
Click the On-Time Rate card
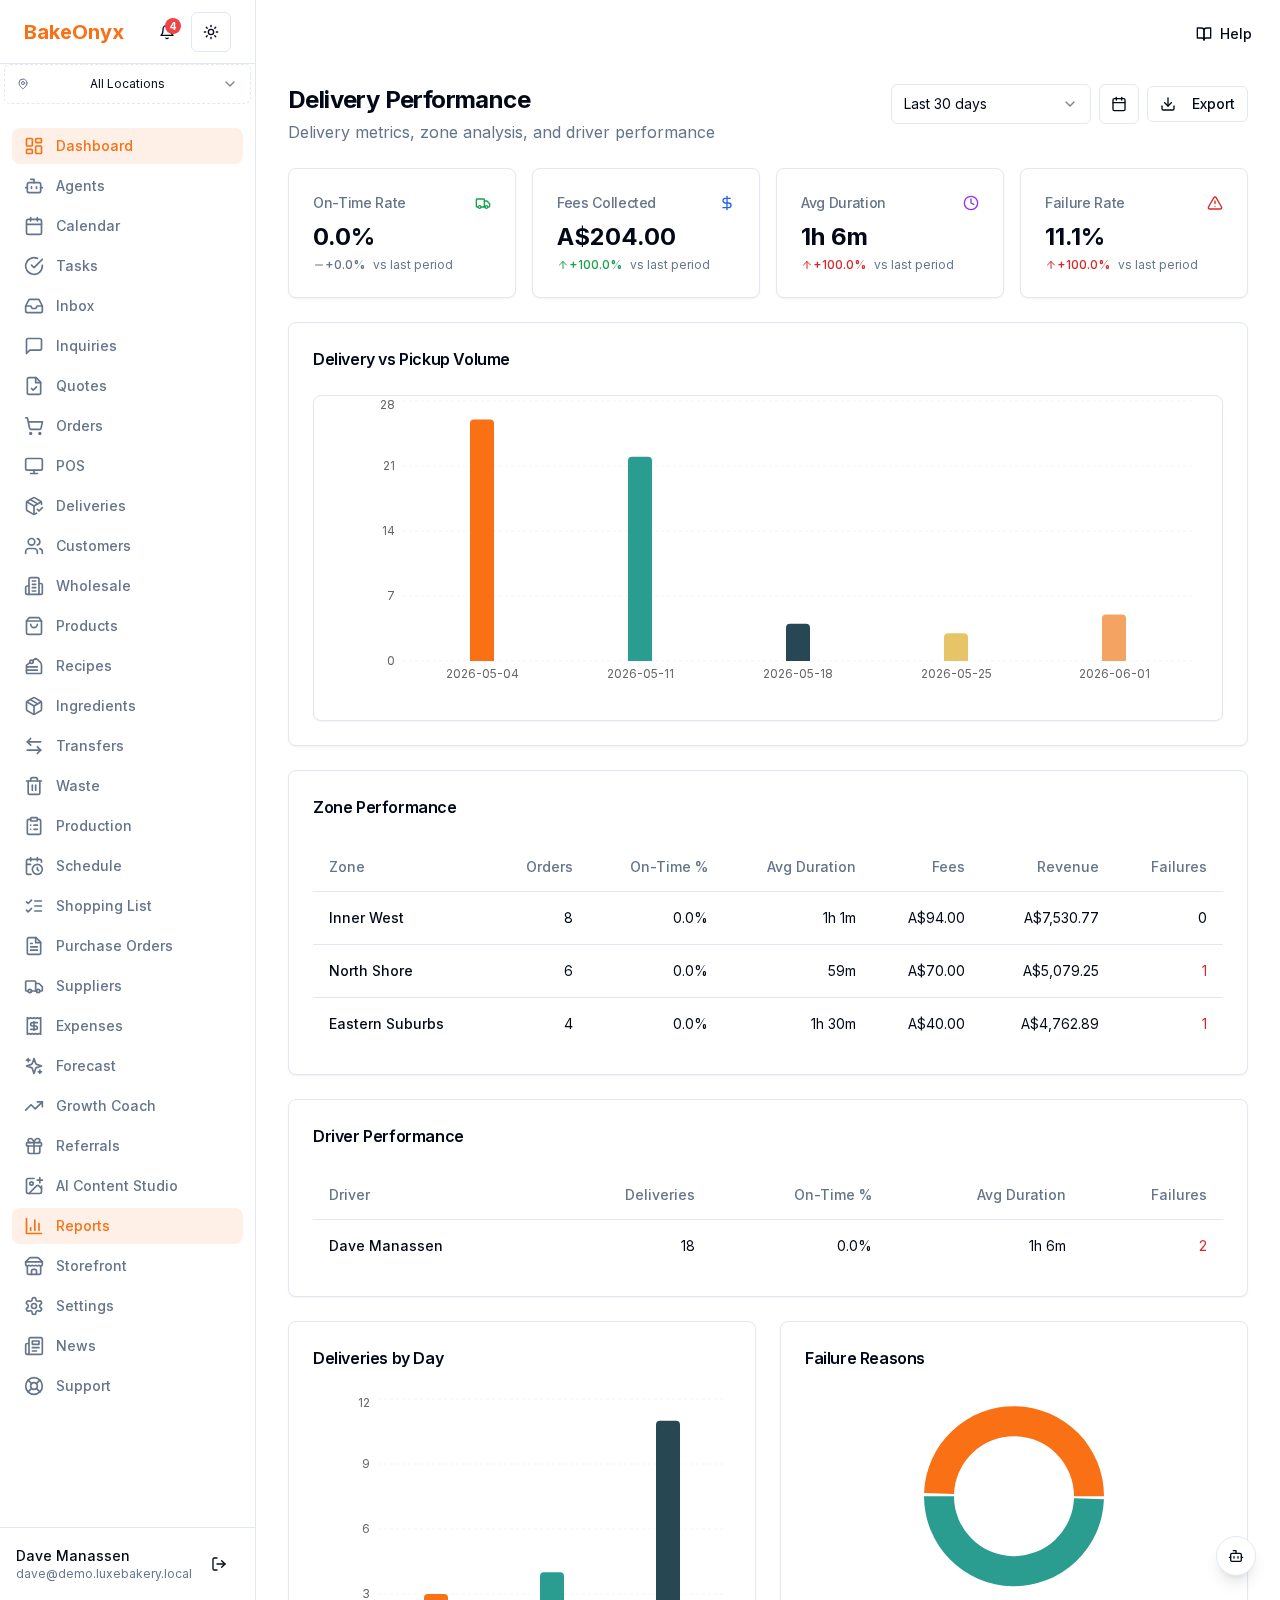pyautogui.click(x=402, y=233)
